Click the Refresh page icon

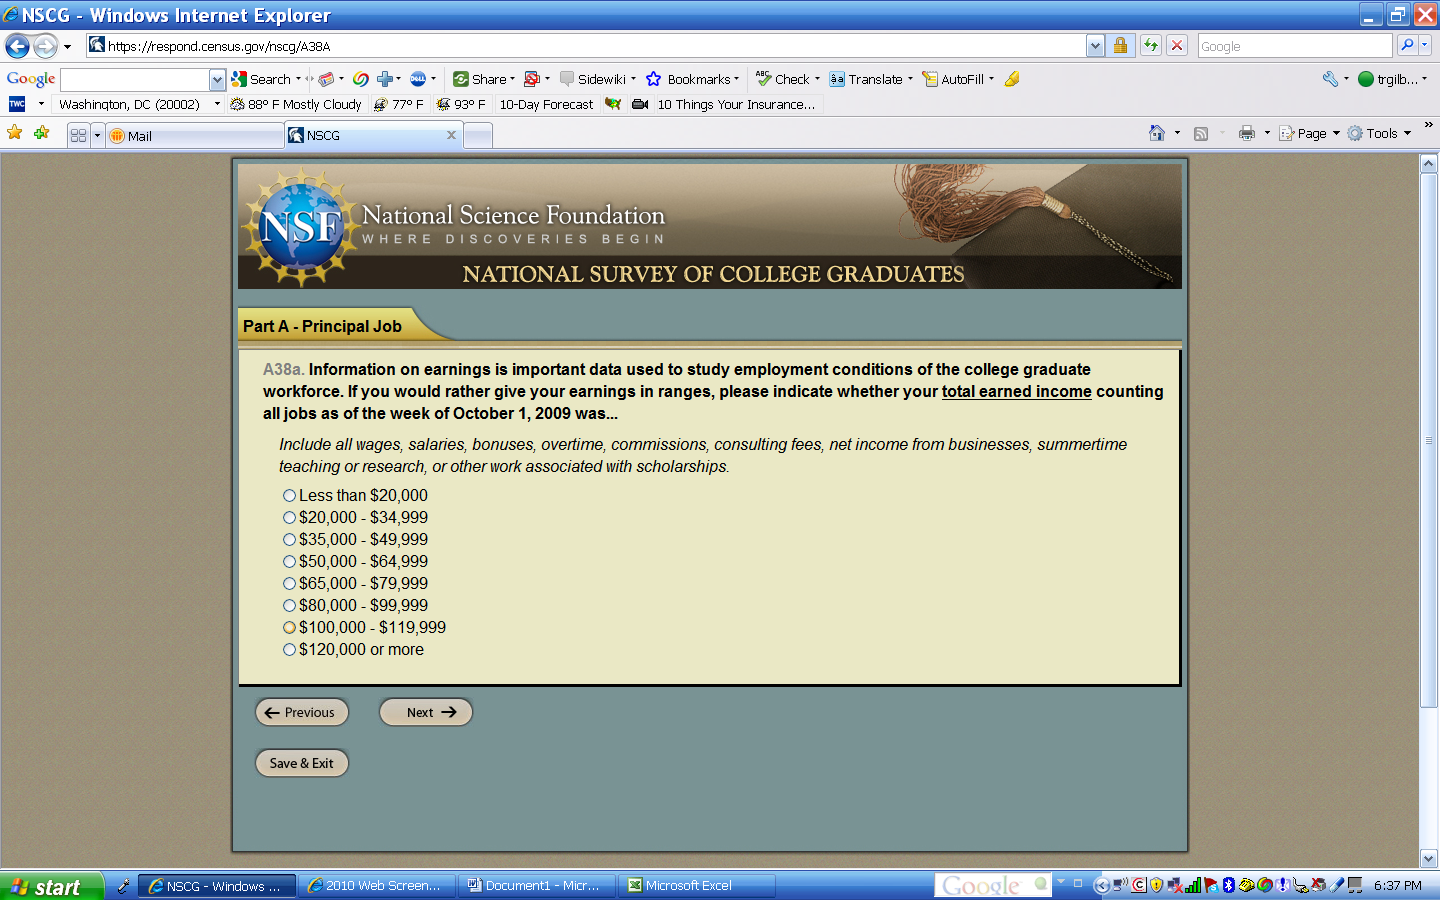tap(1151, 45)
